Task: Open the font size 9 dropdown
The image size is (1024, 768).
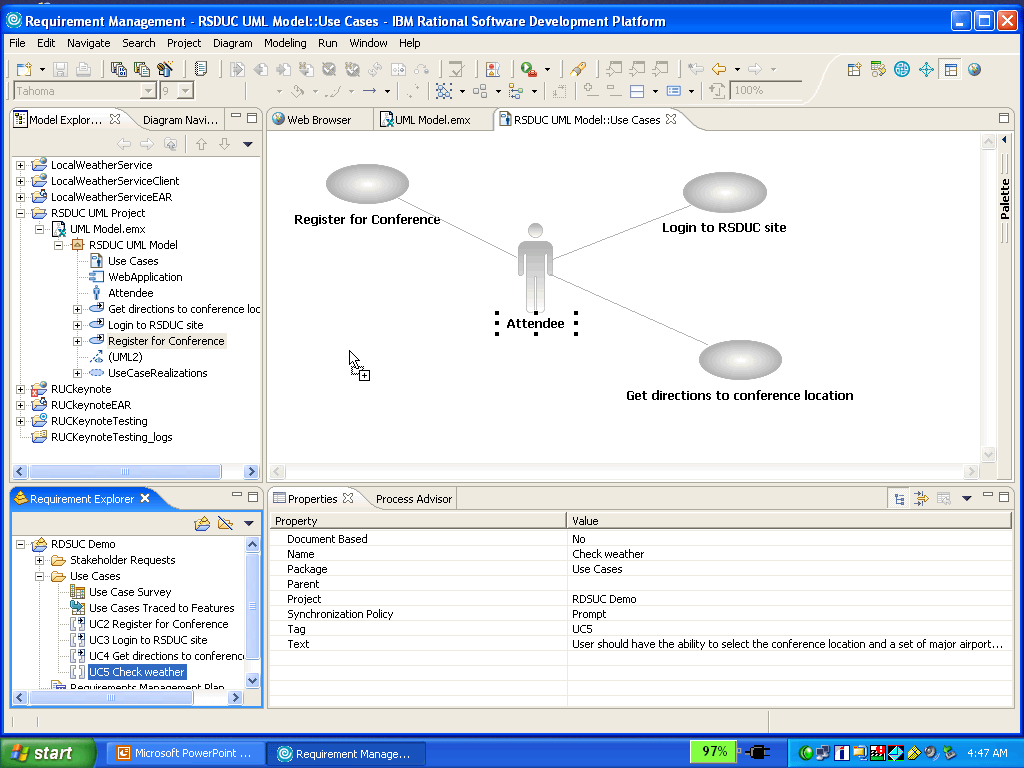Action: (x=186, y=91)
